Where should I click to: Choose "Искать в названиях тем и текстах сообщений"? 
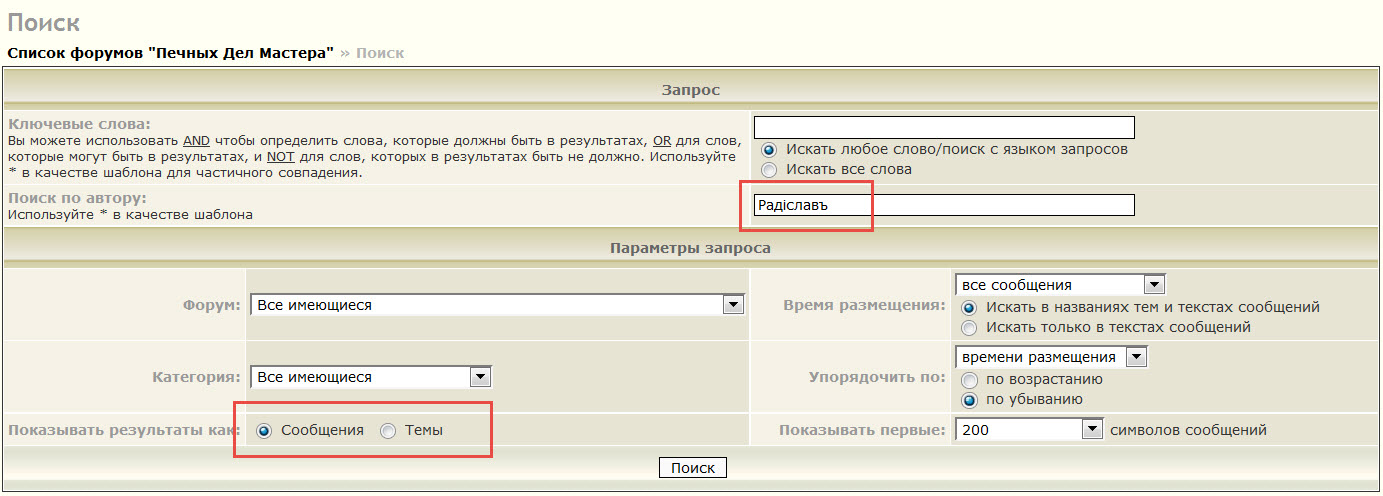tap(968, 307)
